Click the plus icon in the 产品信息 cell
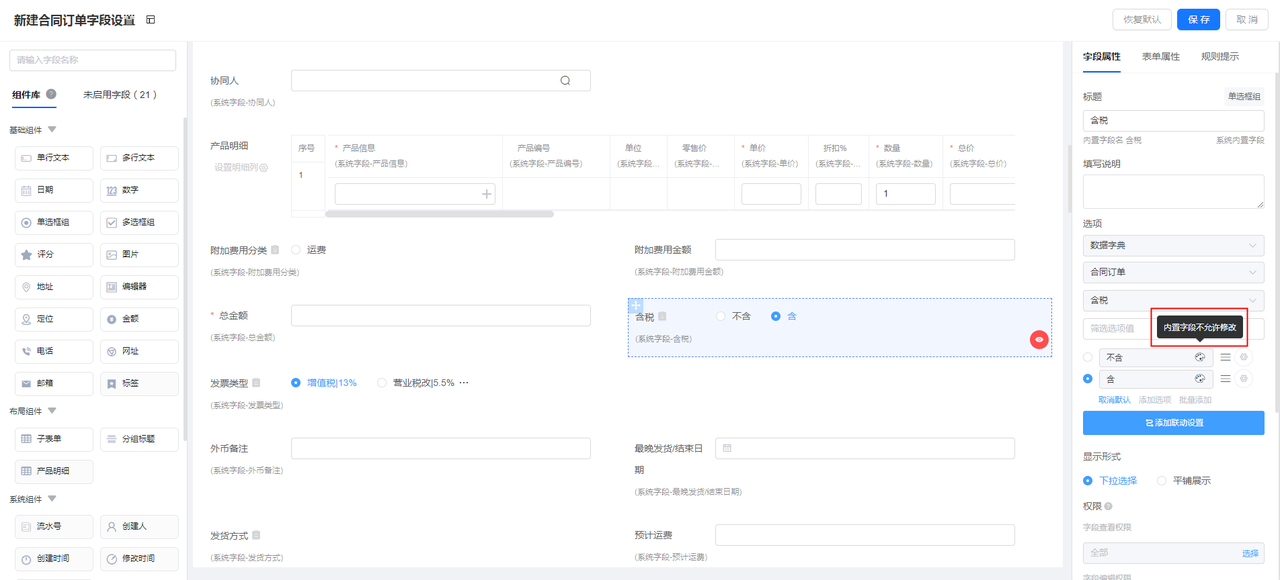The width and height of the screenshot is (1280, 580). pos(487,194)
